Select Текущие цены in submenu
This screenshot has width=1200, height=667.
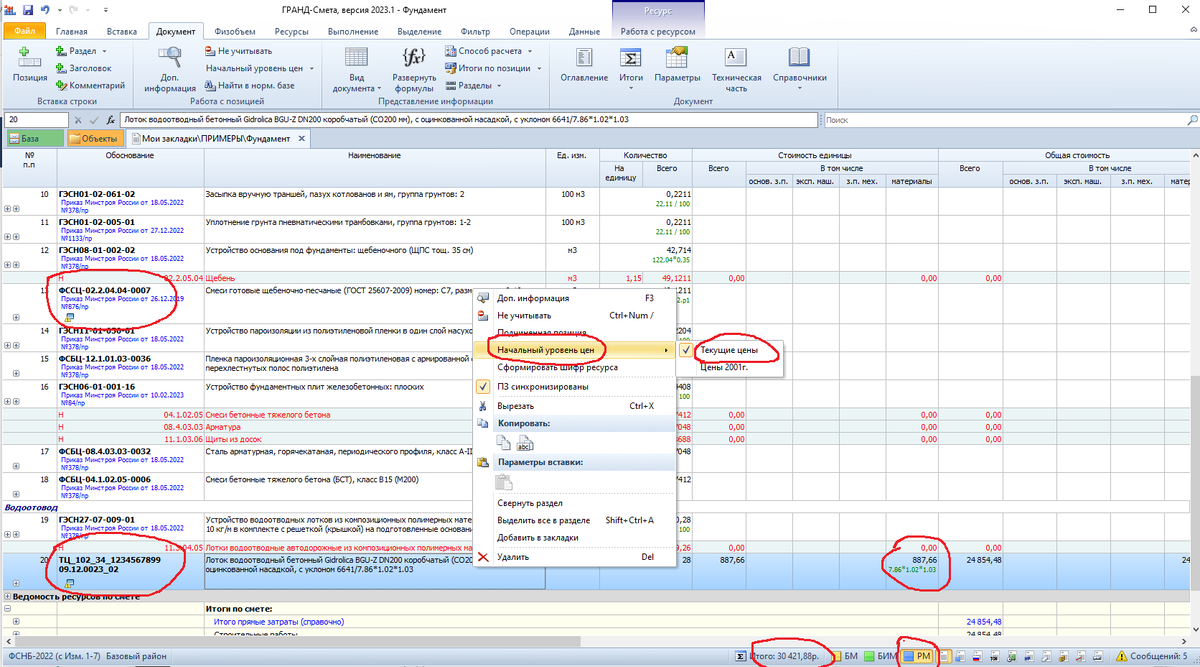click(729, 350)
